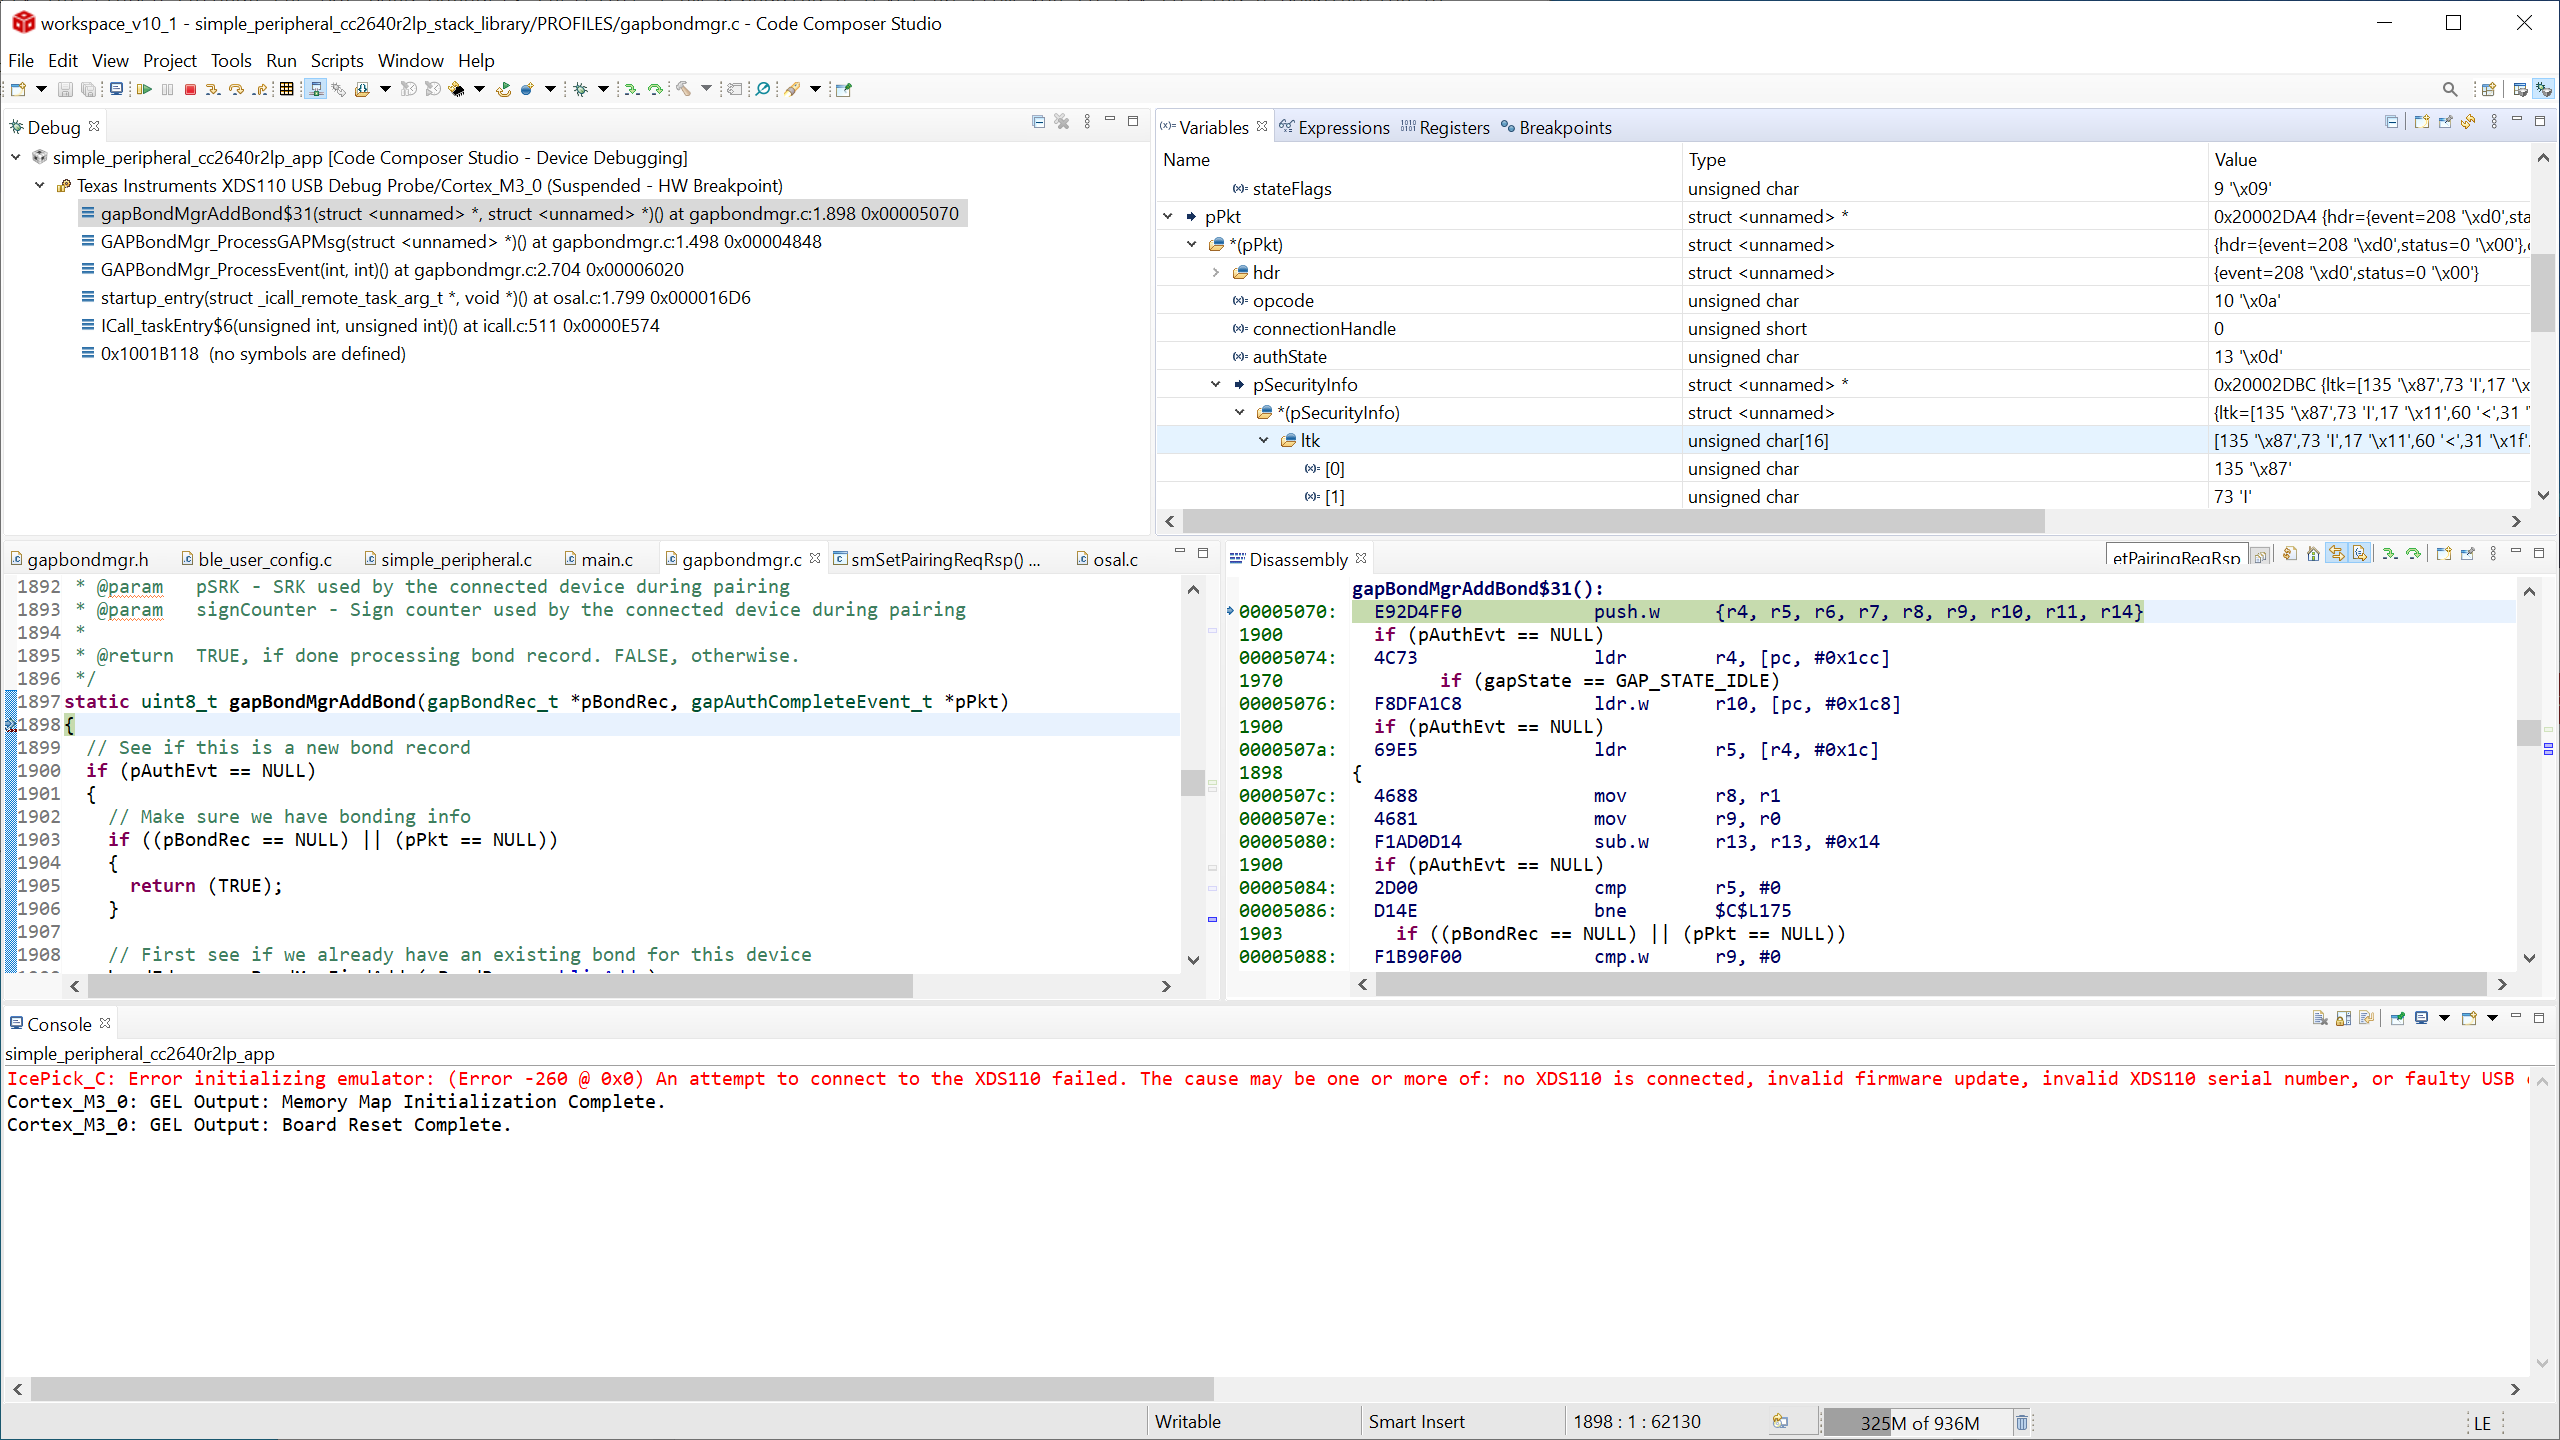This screenshot has height=1440, width=2560.
Task: Click the hammer Build icon
Action: 683,89
